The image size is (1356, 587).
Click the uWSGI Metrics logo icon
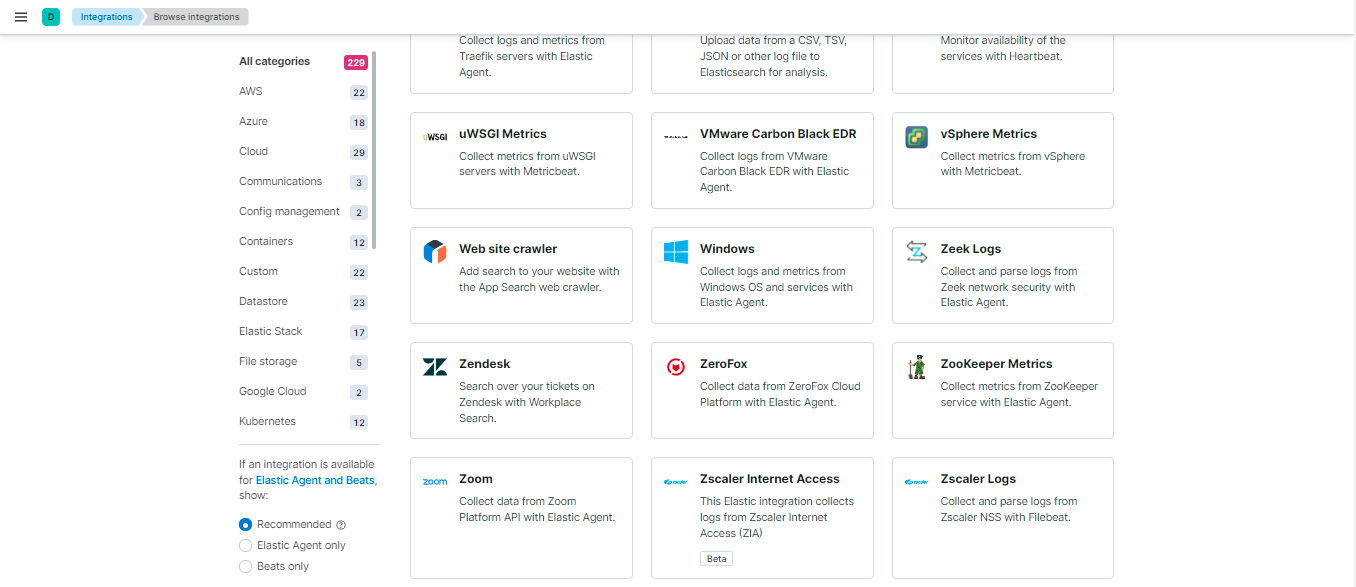(x=435, y=137)
